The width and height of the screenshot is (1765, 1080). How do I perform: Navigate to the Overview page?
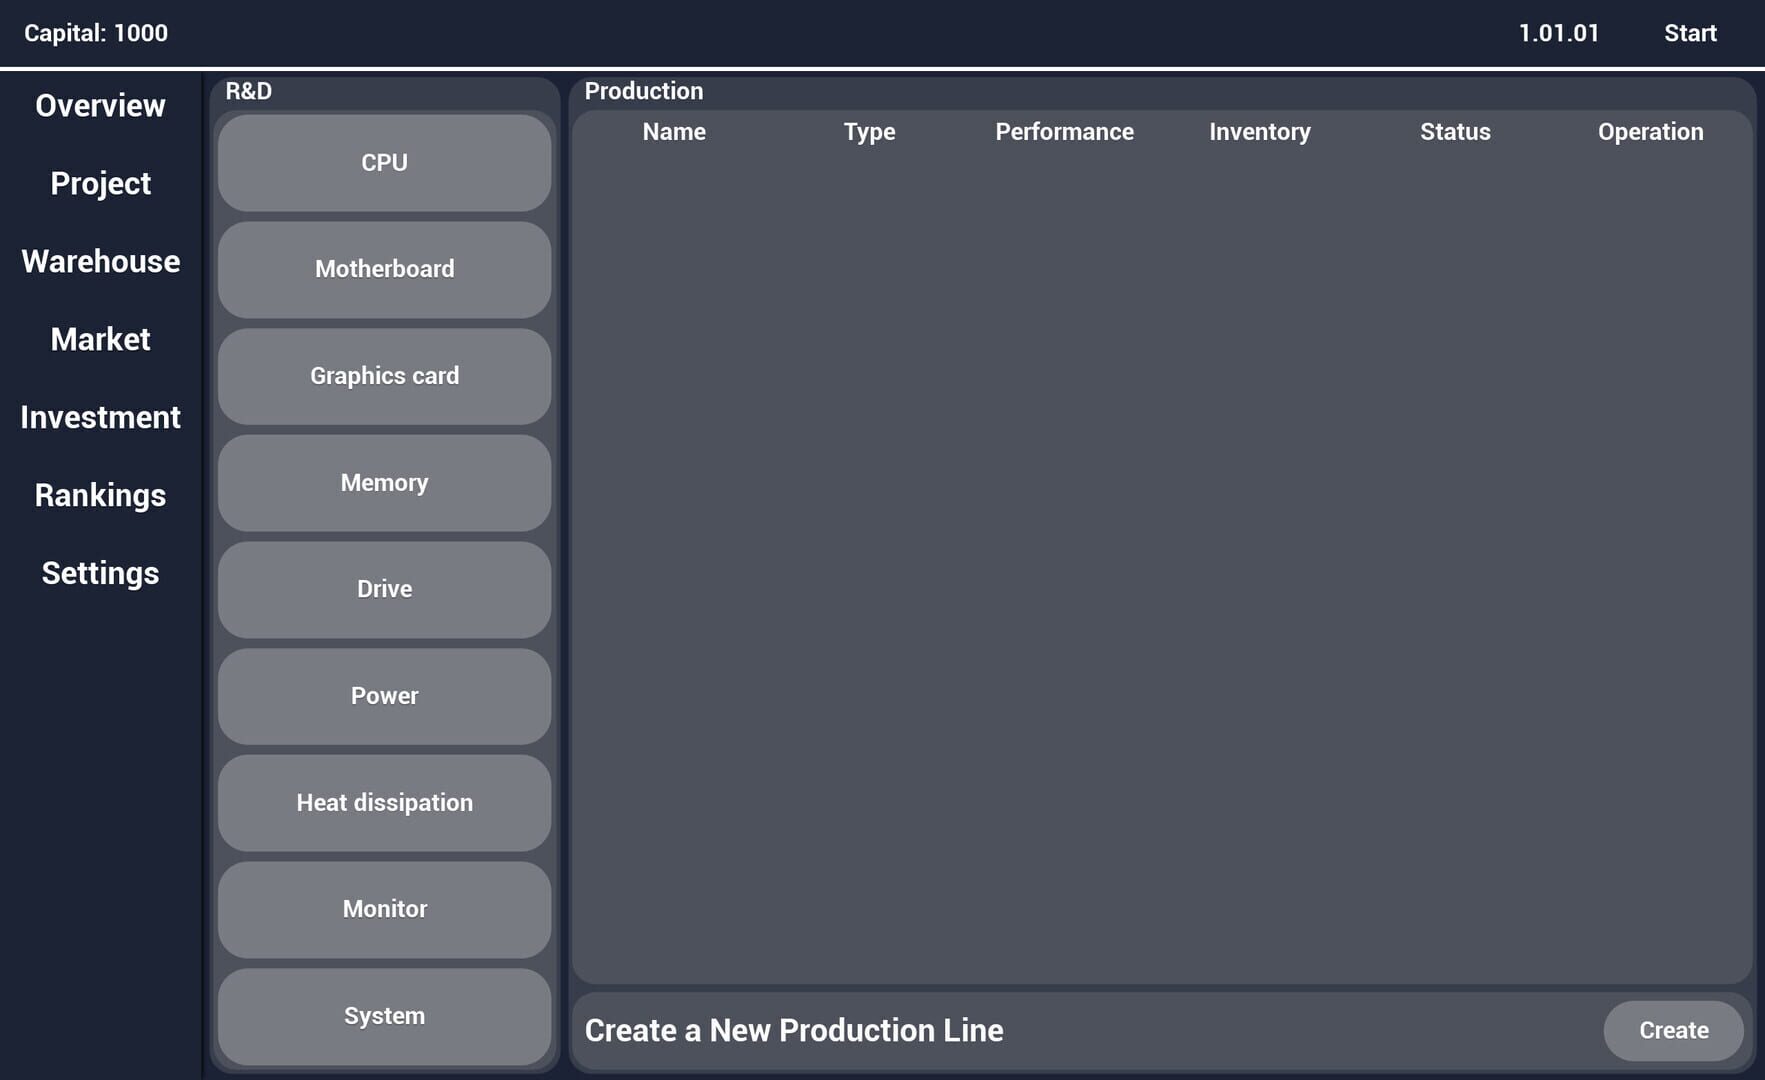(x=100, y=105)
